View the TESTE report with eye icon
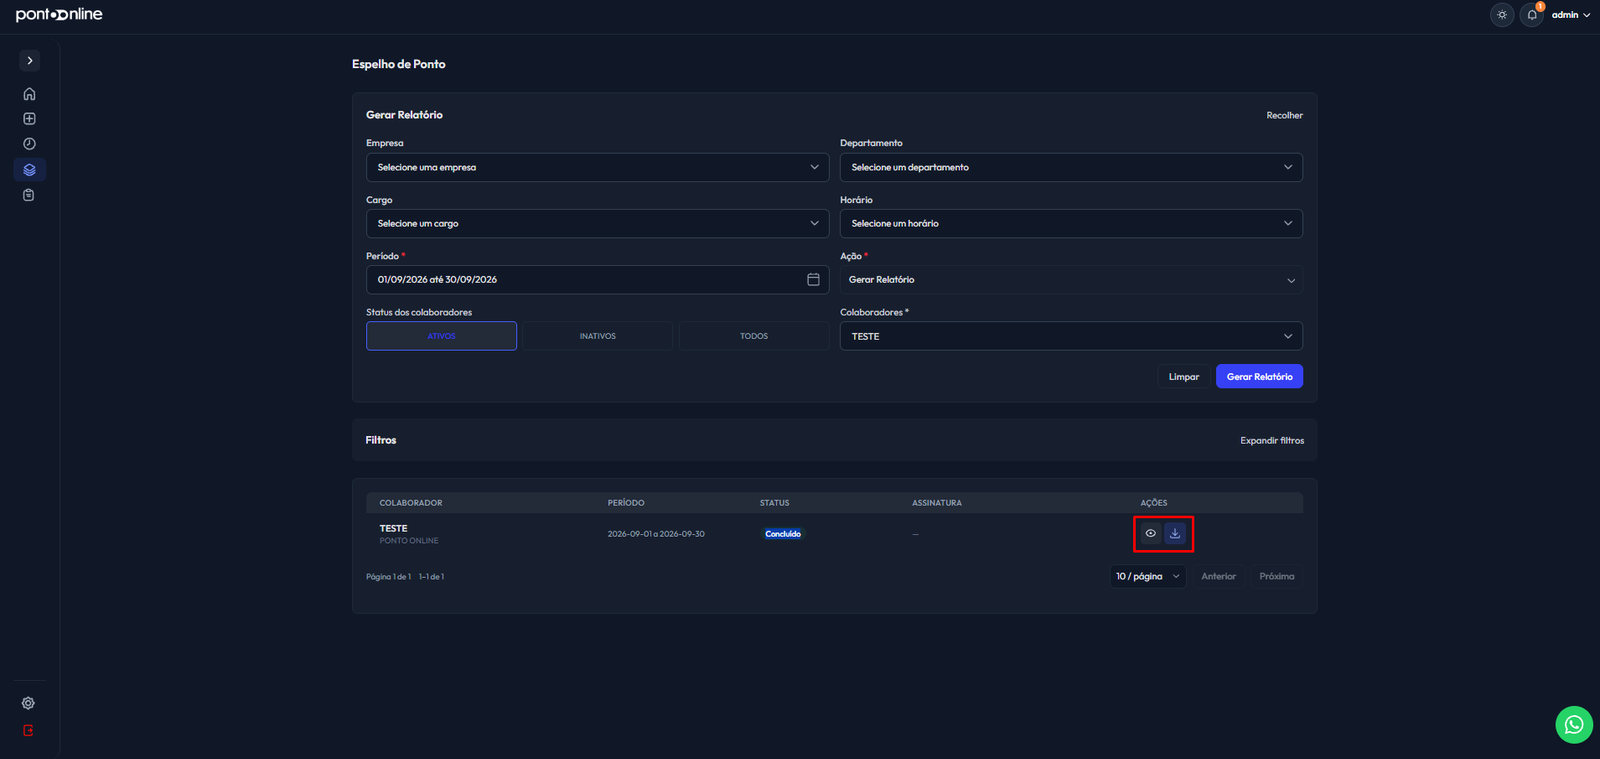1600x759 pixels. click(1151, 534)
